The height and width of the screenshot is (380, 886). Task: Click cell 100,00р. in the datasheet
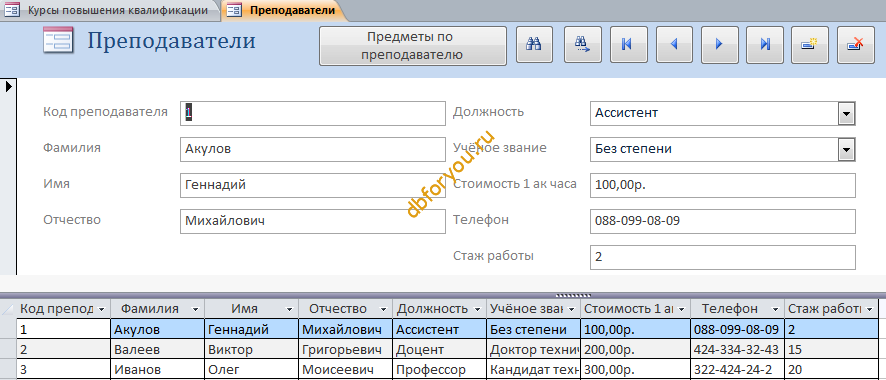click(635, 329)
